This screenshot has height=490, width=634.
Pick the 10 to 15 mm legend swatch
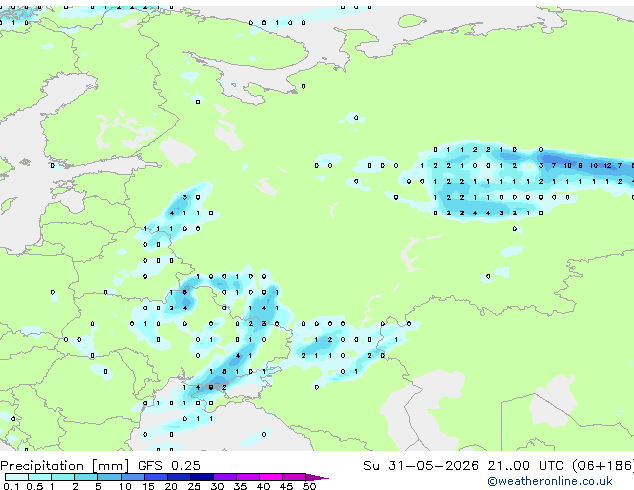point(133,477)
